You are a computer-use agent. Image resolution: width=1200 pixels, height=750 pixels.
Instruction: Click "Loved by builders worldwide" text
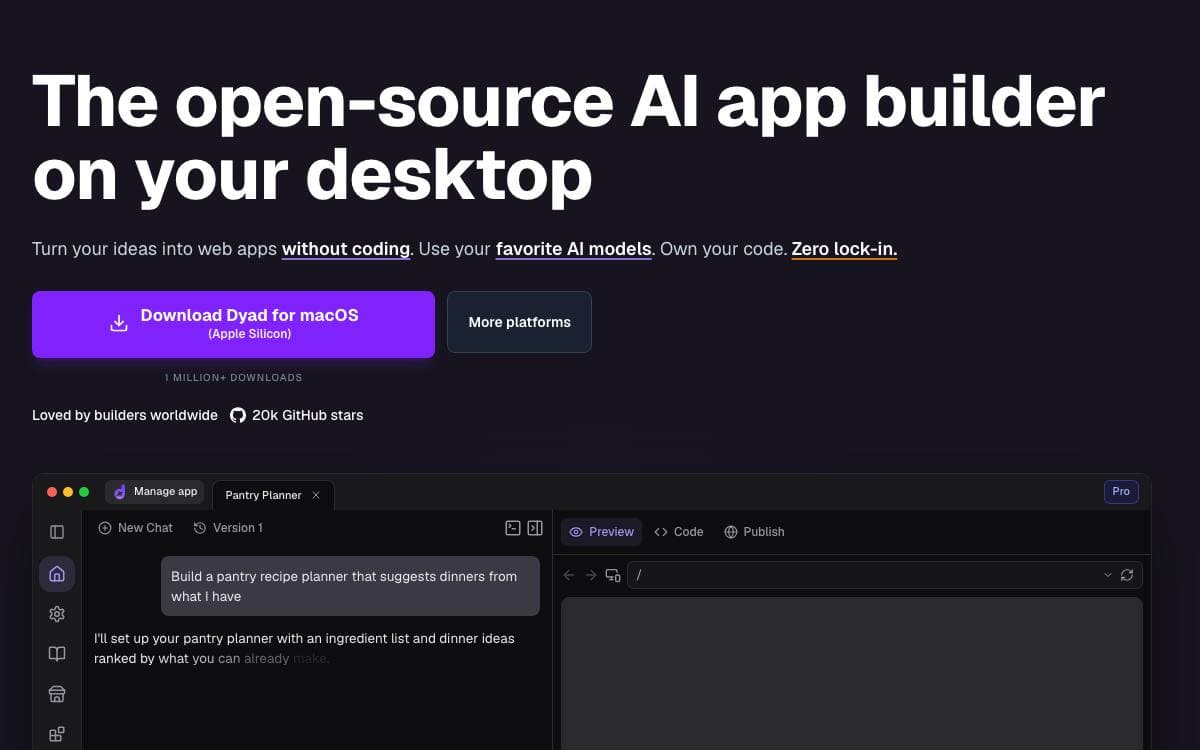point(125,415)
